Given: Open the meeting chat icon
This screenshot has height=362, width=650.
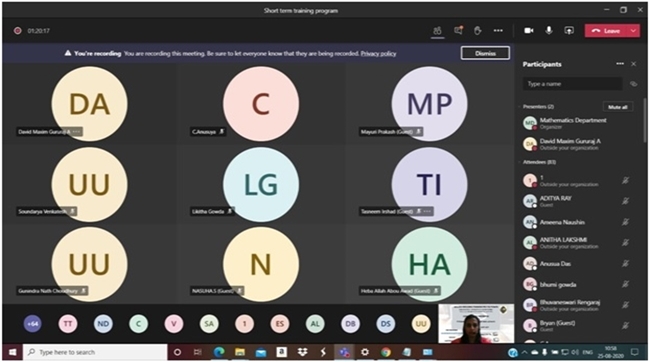Looking at the screenshot, I should (458, 31).
